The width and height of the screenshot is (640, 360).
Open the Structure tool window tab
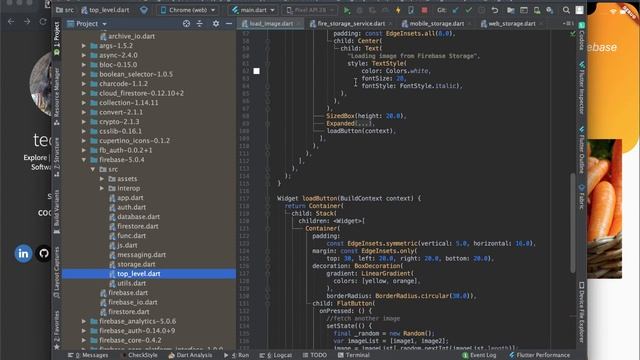click(57, 157)
